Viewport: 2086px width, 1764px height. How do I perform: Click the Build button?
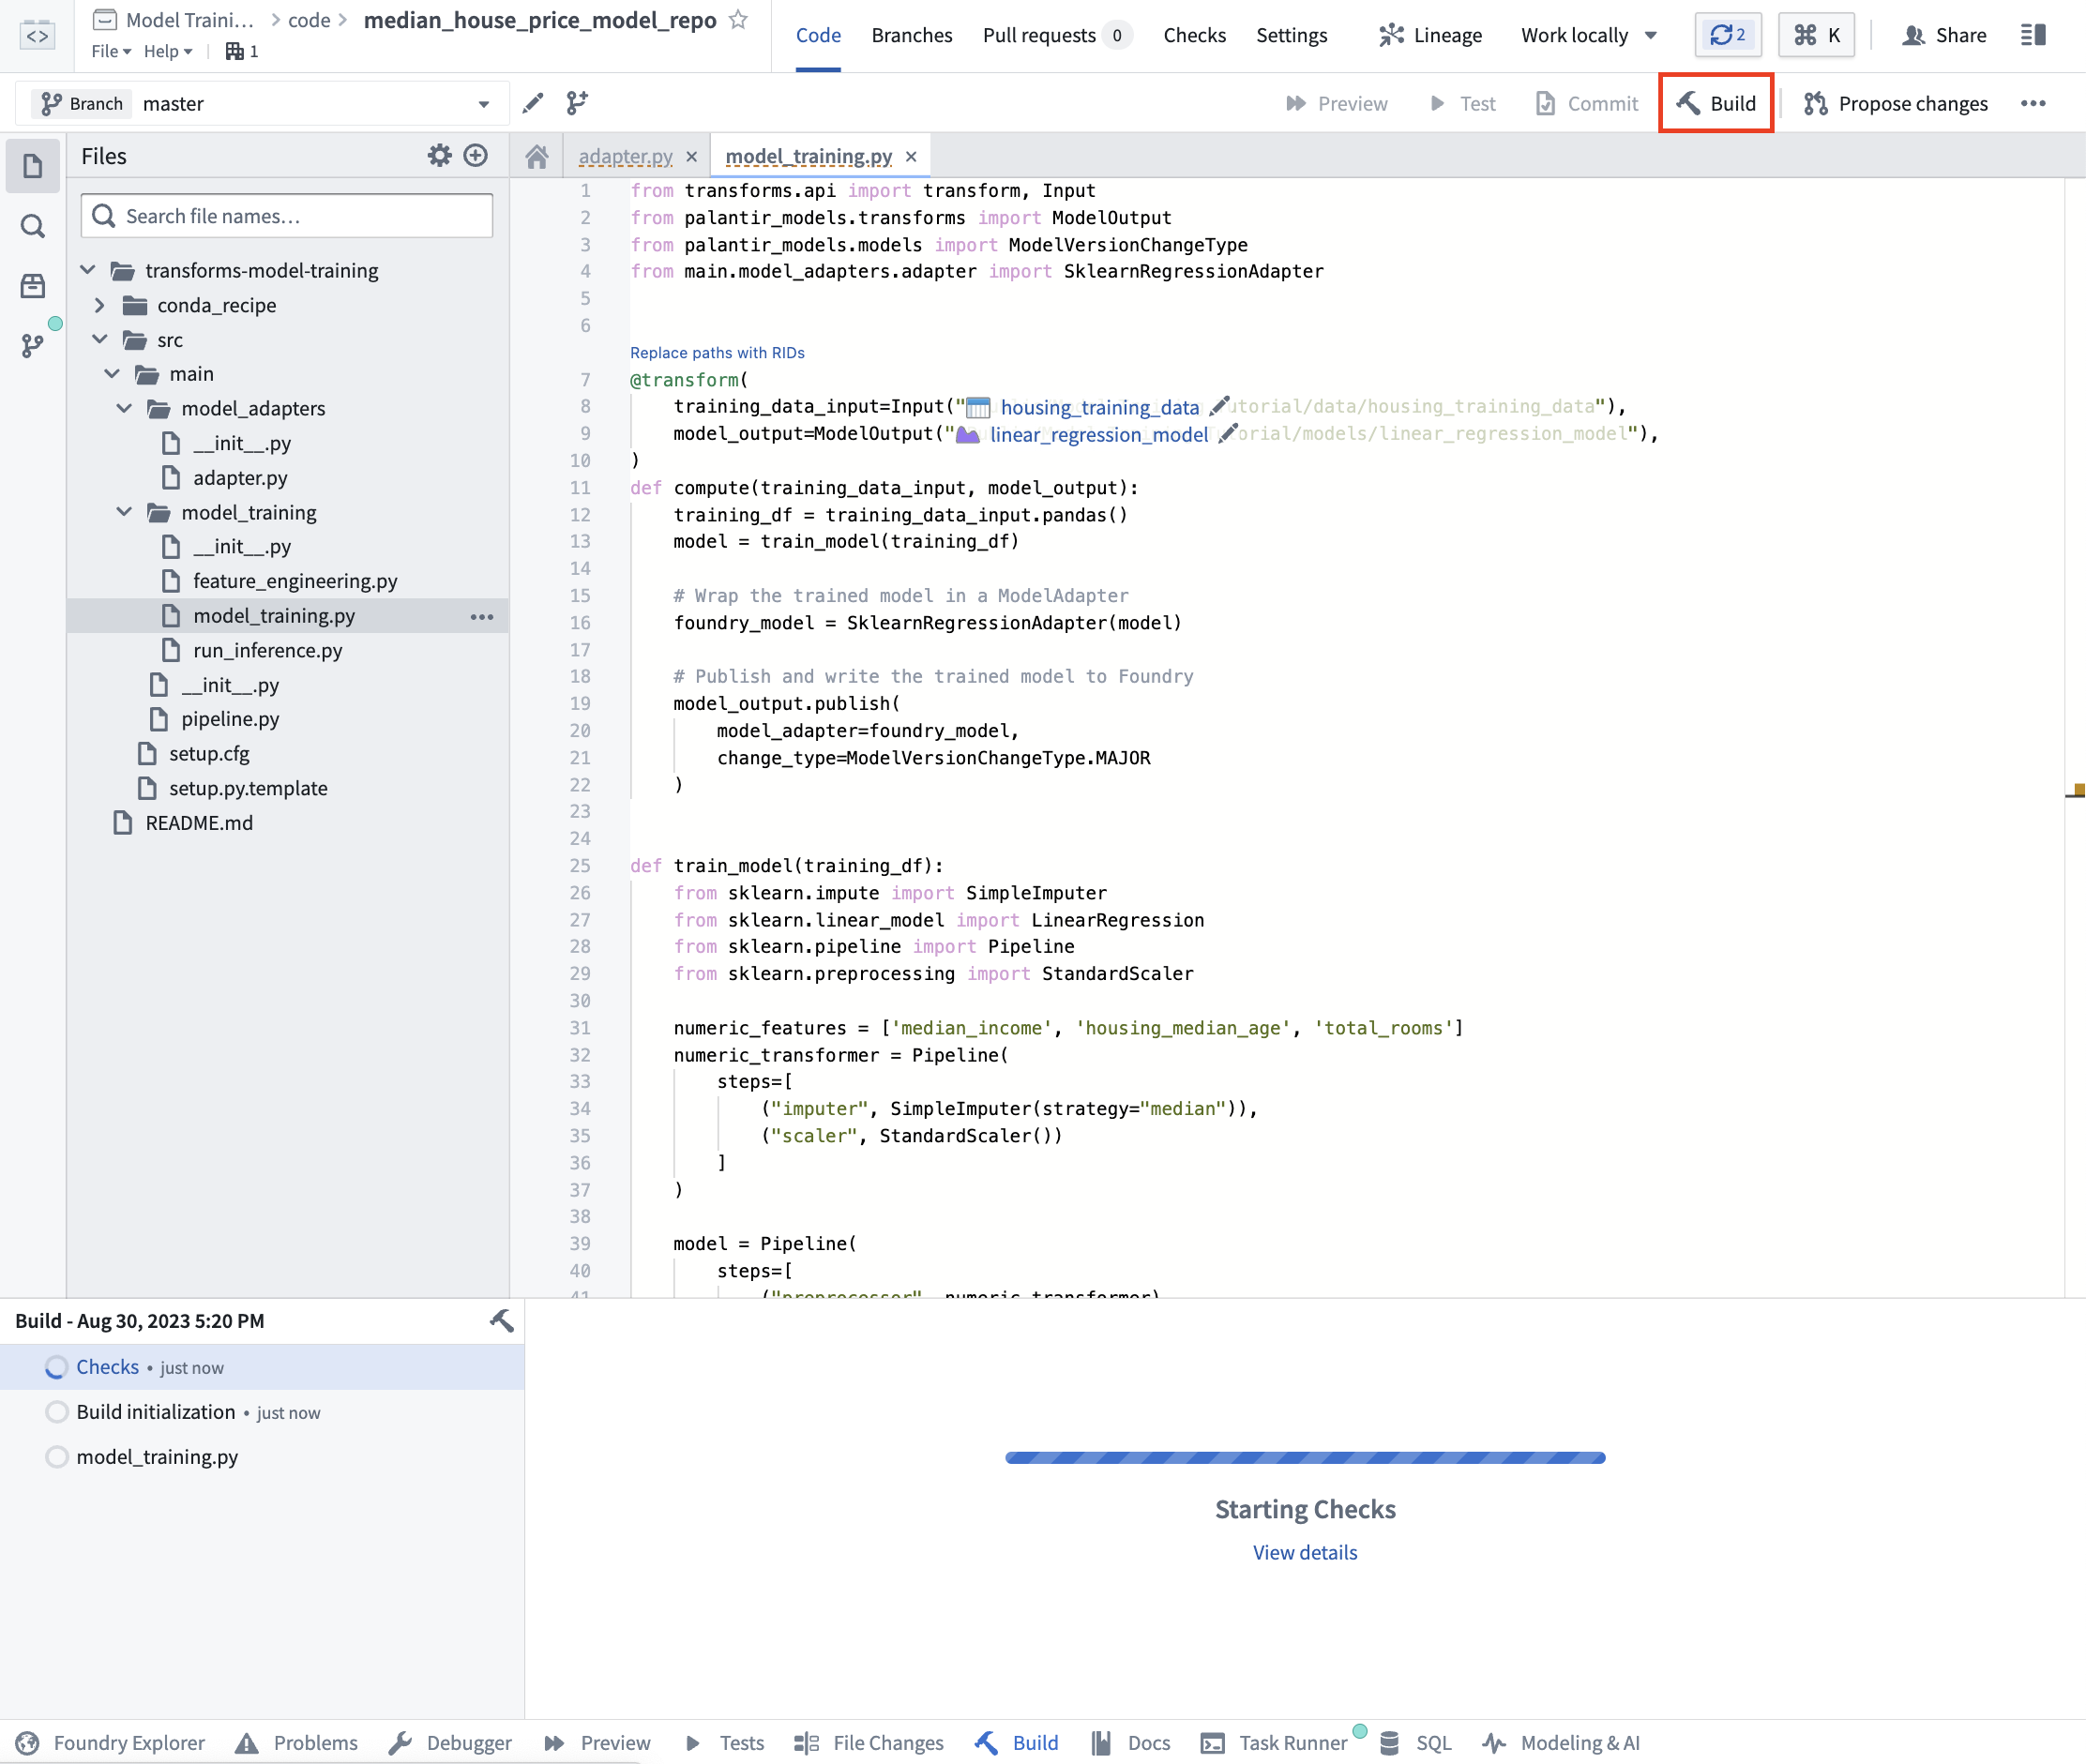point(1716,103)
